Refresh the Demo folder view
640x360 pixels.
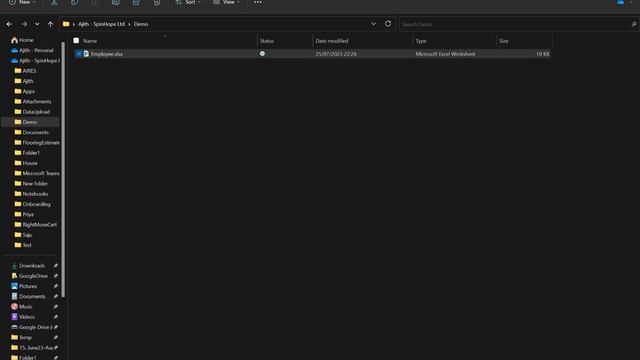[388, 24]
